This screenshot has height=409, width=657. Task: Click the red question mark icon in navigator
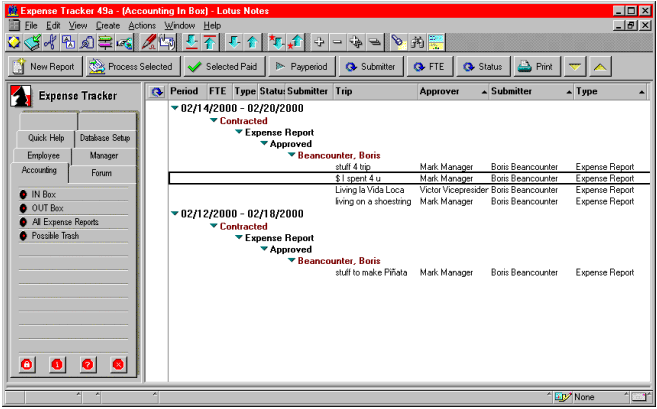88,365
